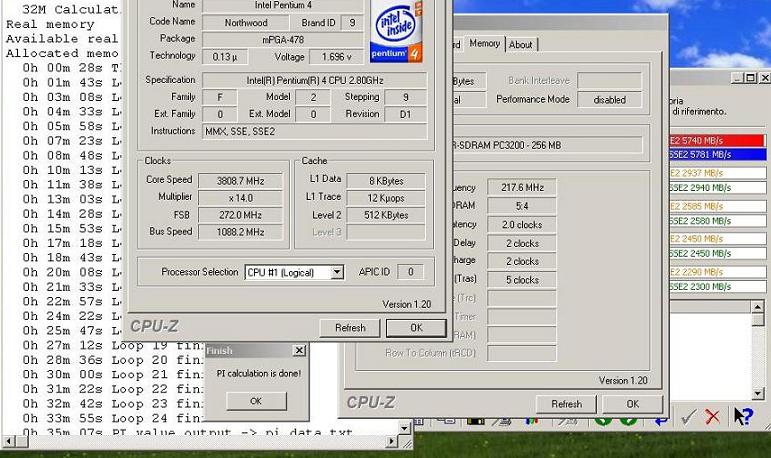
Task: Open the Processor Selection dropdown
Action: click(x=337, y=272)
